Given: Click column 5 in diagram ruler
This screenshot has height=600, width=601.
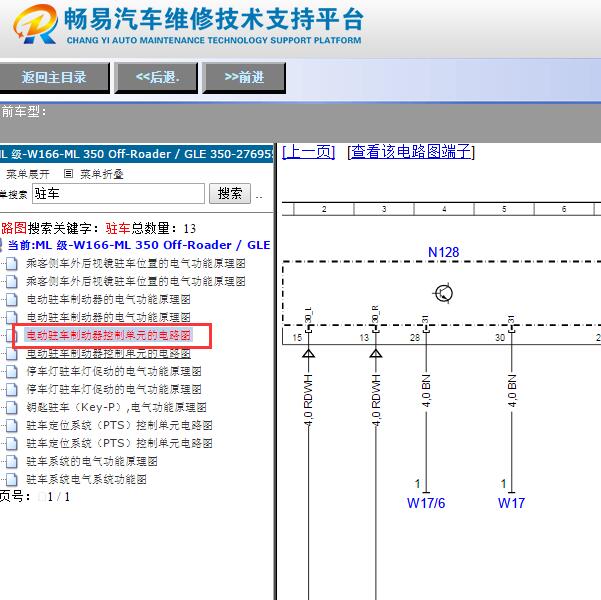Looking at the screenshot, I should point(504,209).
